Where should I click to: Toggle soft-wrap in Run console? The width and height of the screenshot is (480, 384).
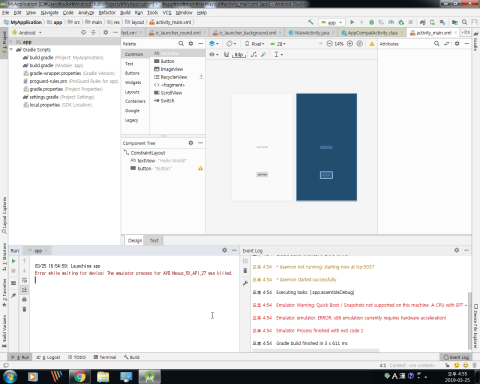click(24, 280)
